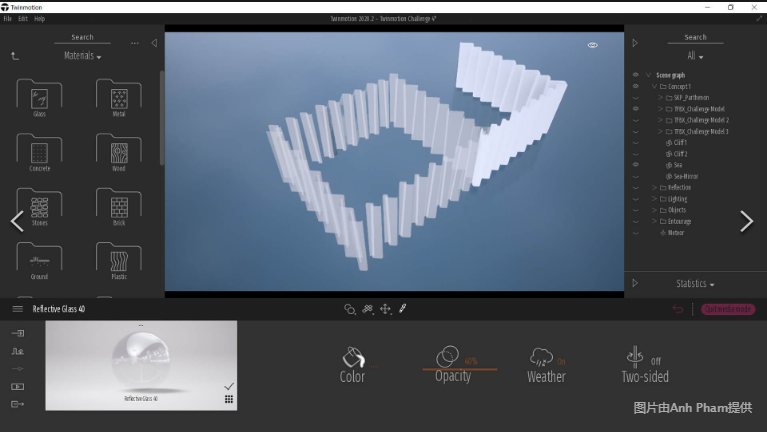Viewport: 767px width, 432px height.
Task: Open the Statistics dropdown
Action: pyautogui.click(x=695, y=284)
